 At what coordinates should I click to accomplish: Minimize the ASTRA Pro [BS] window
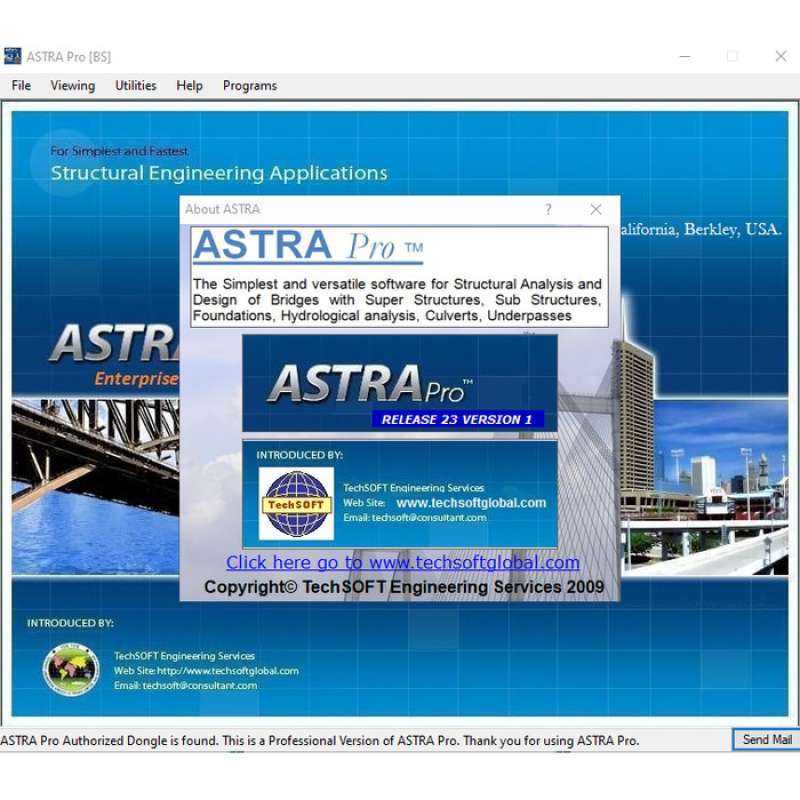[x=685, y=56]
